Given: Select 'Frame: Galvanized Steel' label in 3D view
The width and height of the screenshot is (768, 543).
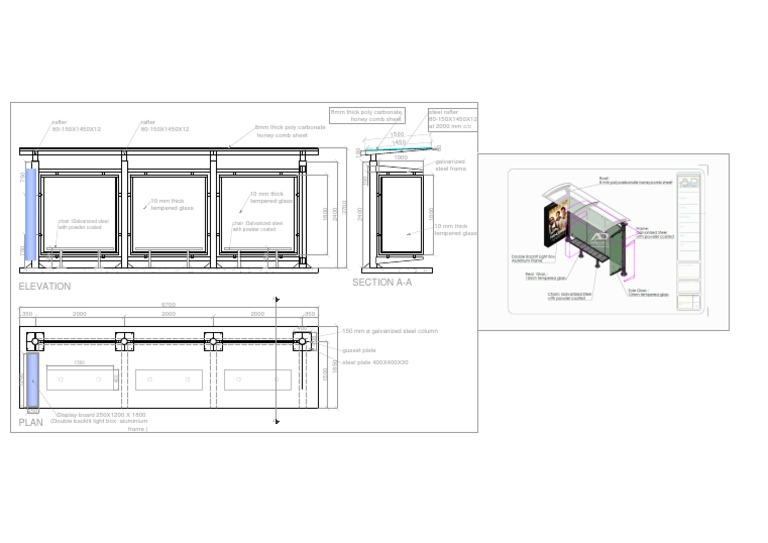Looking at the screenshot, I should tap(655, 233).
